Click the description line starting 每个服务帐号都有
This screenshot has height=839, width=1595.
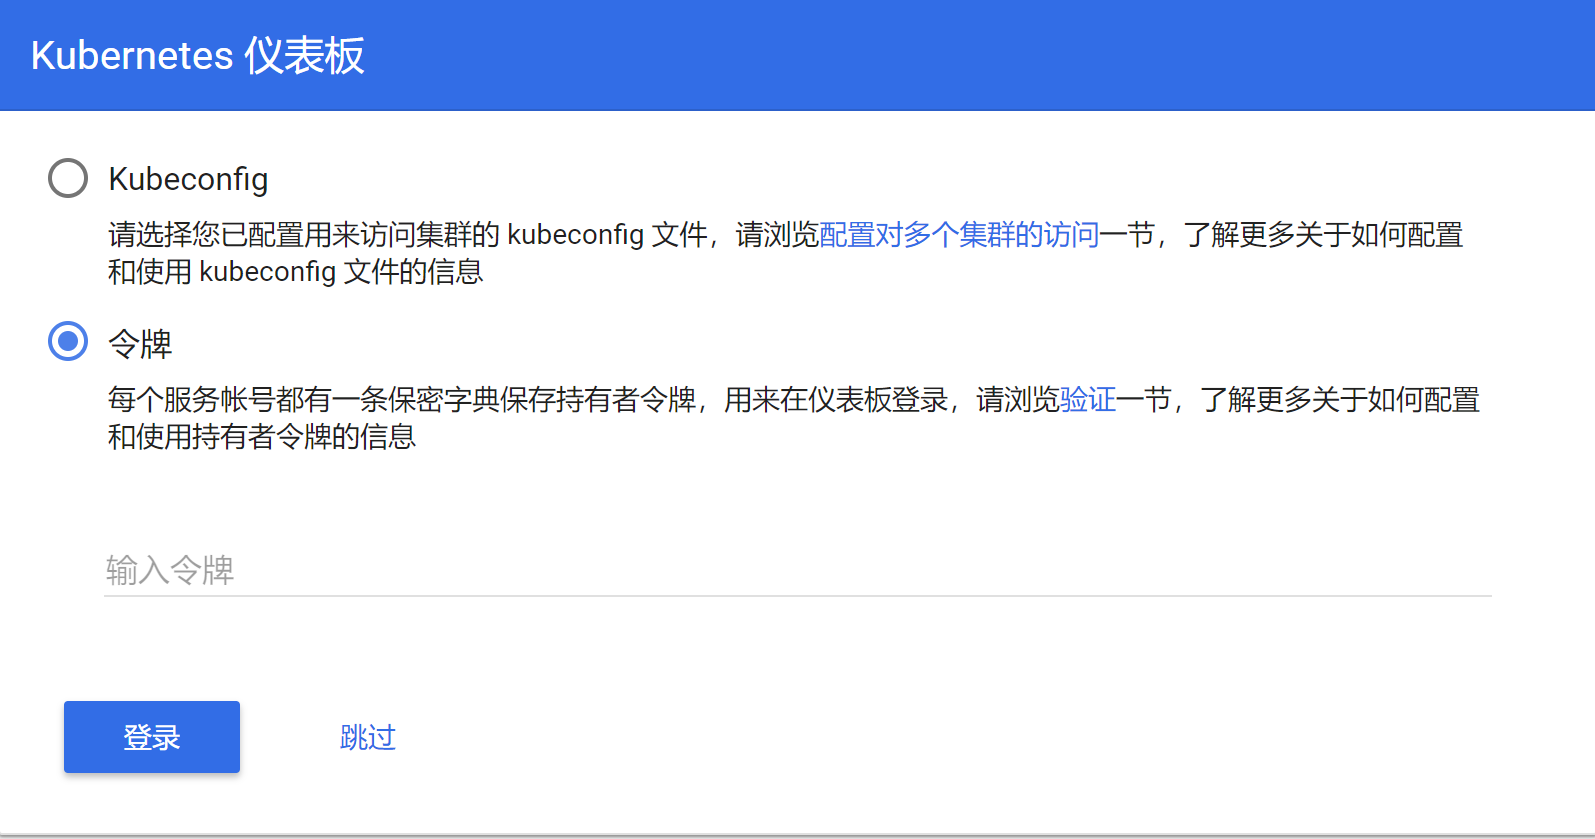(793, 418)
